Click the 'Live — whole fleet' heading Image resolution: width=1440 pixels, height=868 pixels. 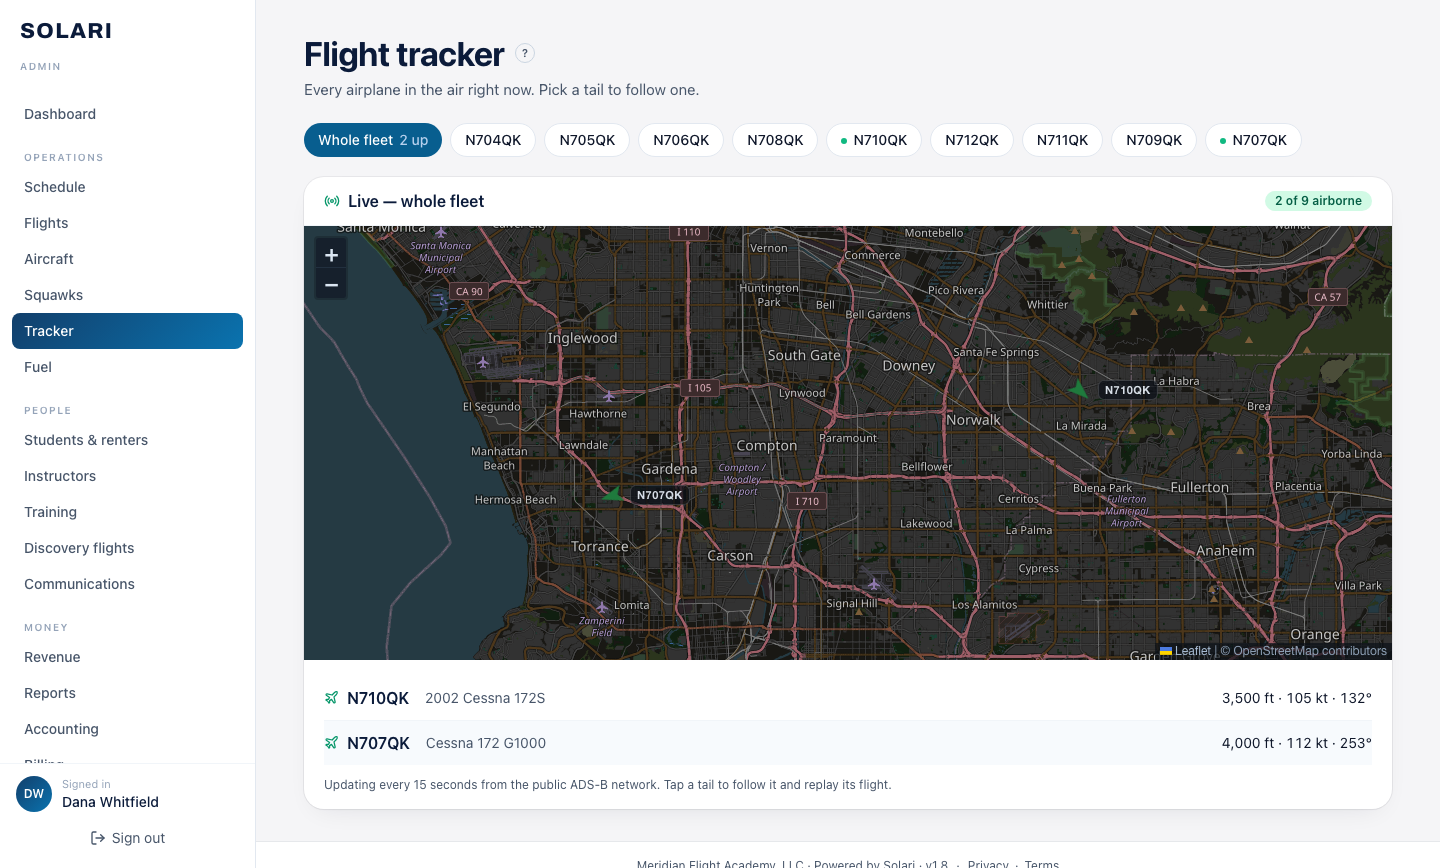coord(416,201)
